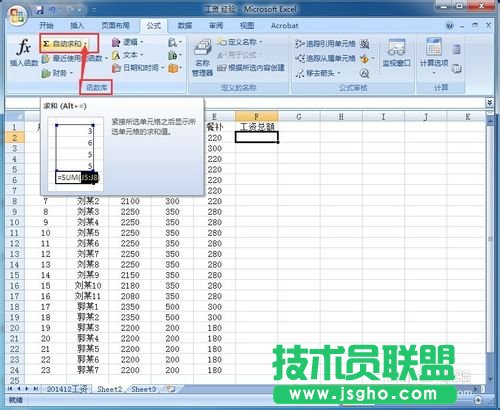
Task: Open the 计算选项 menu
Action: click(433, 56)
